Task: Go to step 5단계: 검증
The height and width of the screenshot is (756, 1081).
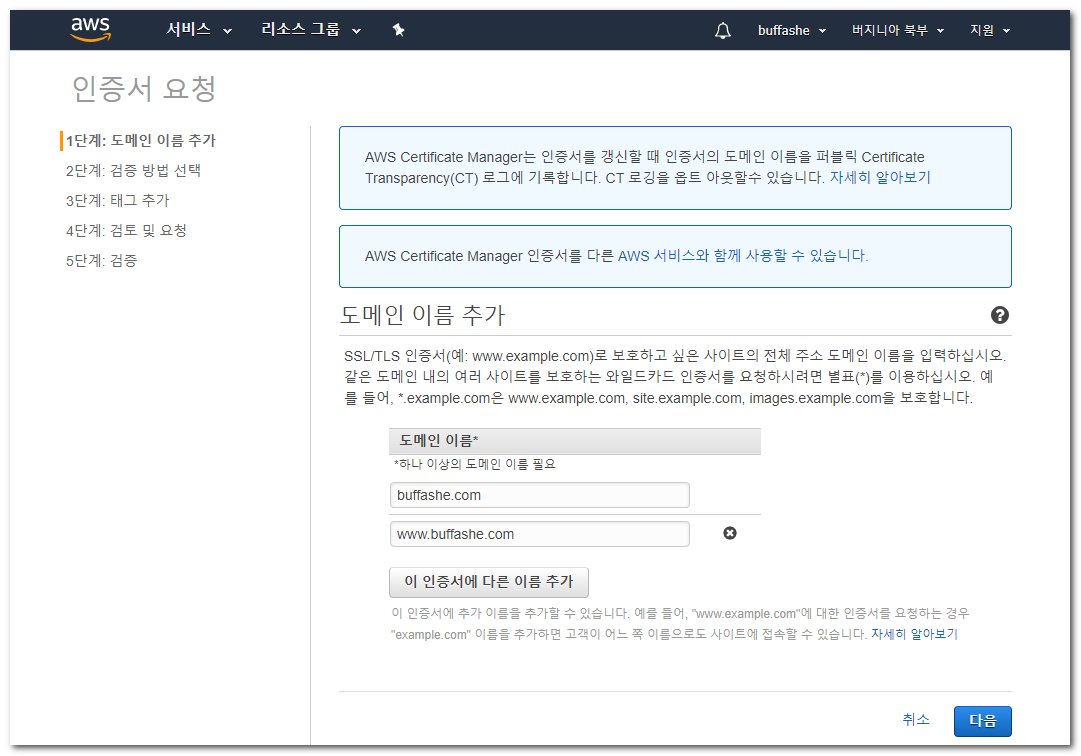Action: pos(101,260)
